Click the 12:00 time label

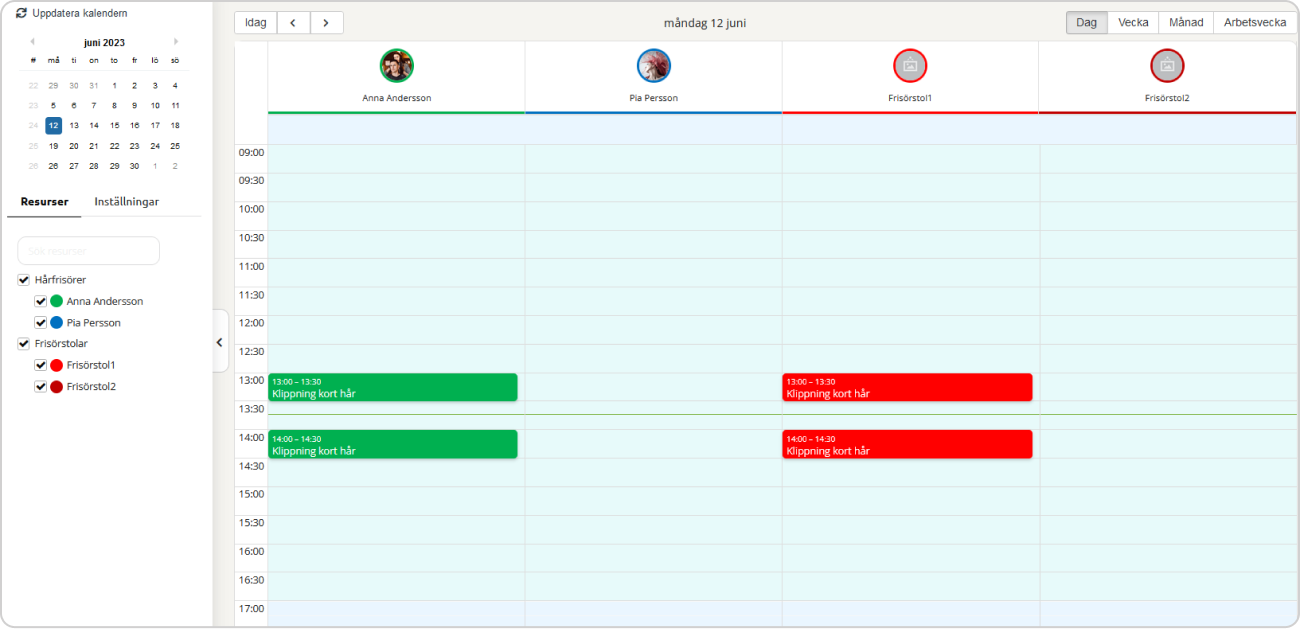[251, 323]
